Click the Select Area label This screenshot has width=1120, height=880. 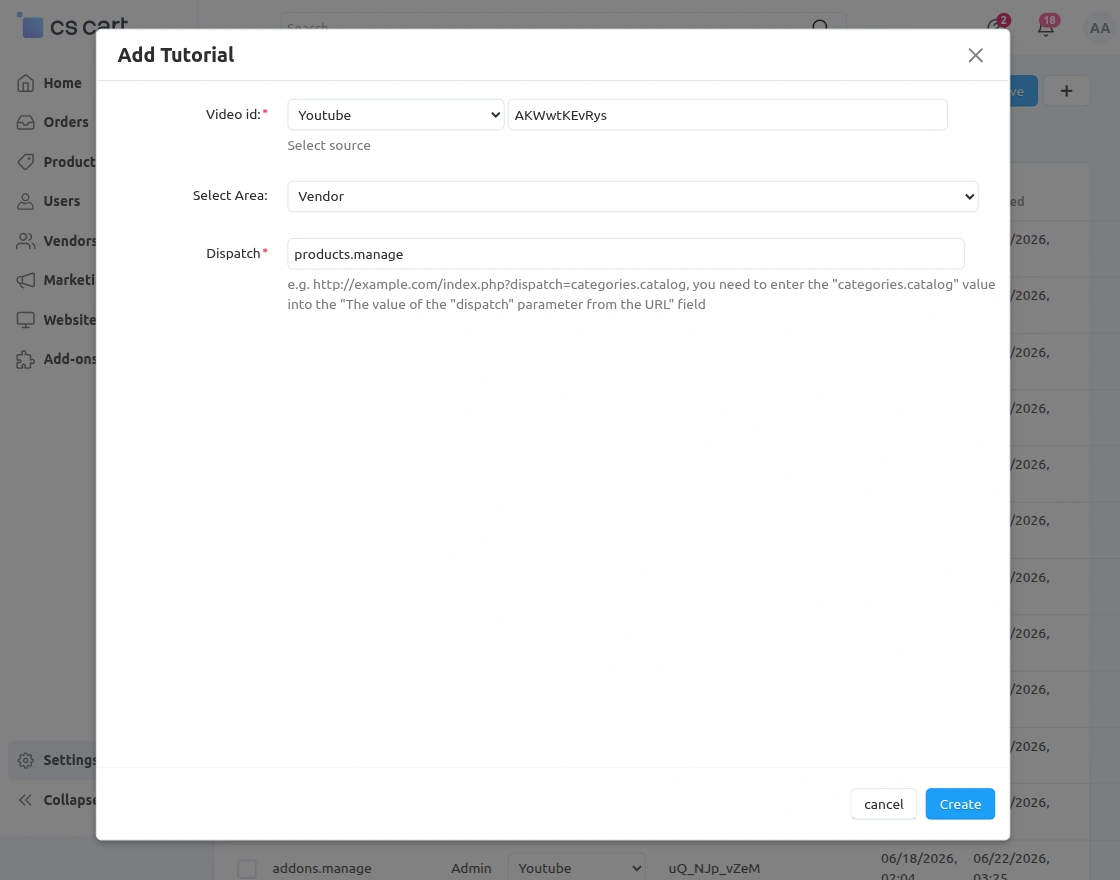point(230,196)
